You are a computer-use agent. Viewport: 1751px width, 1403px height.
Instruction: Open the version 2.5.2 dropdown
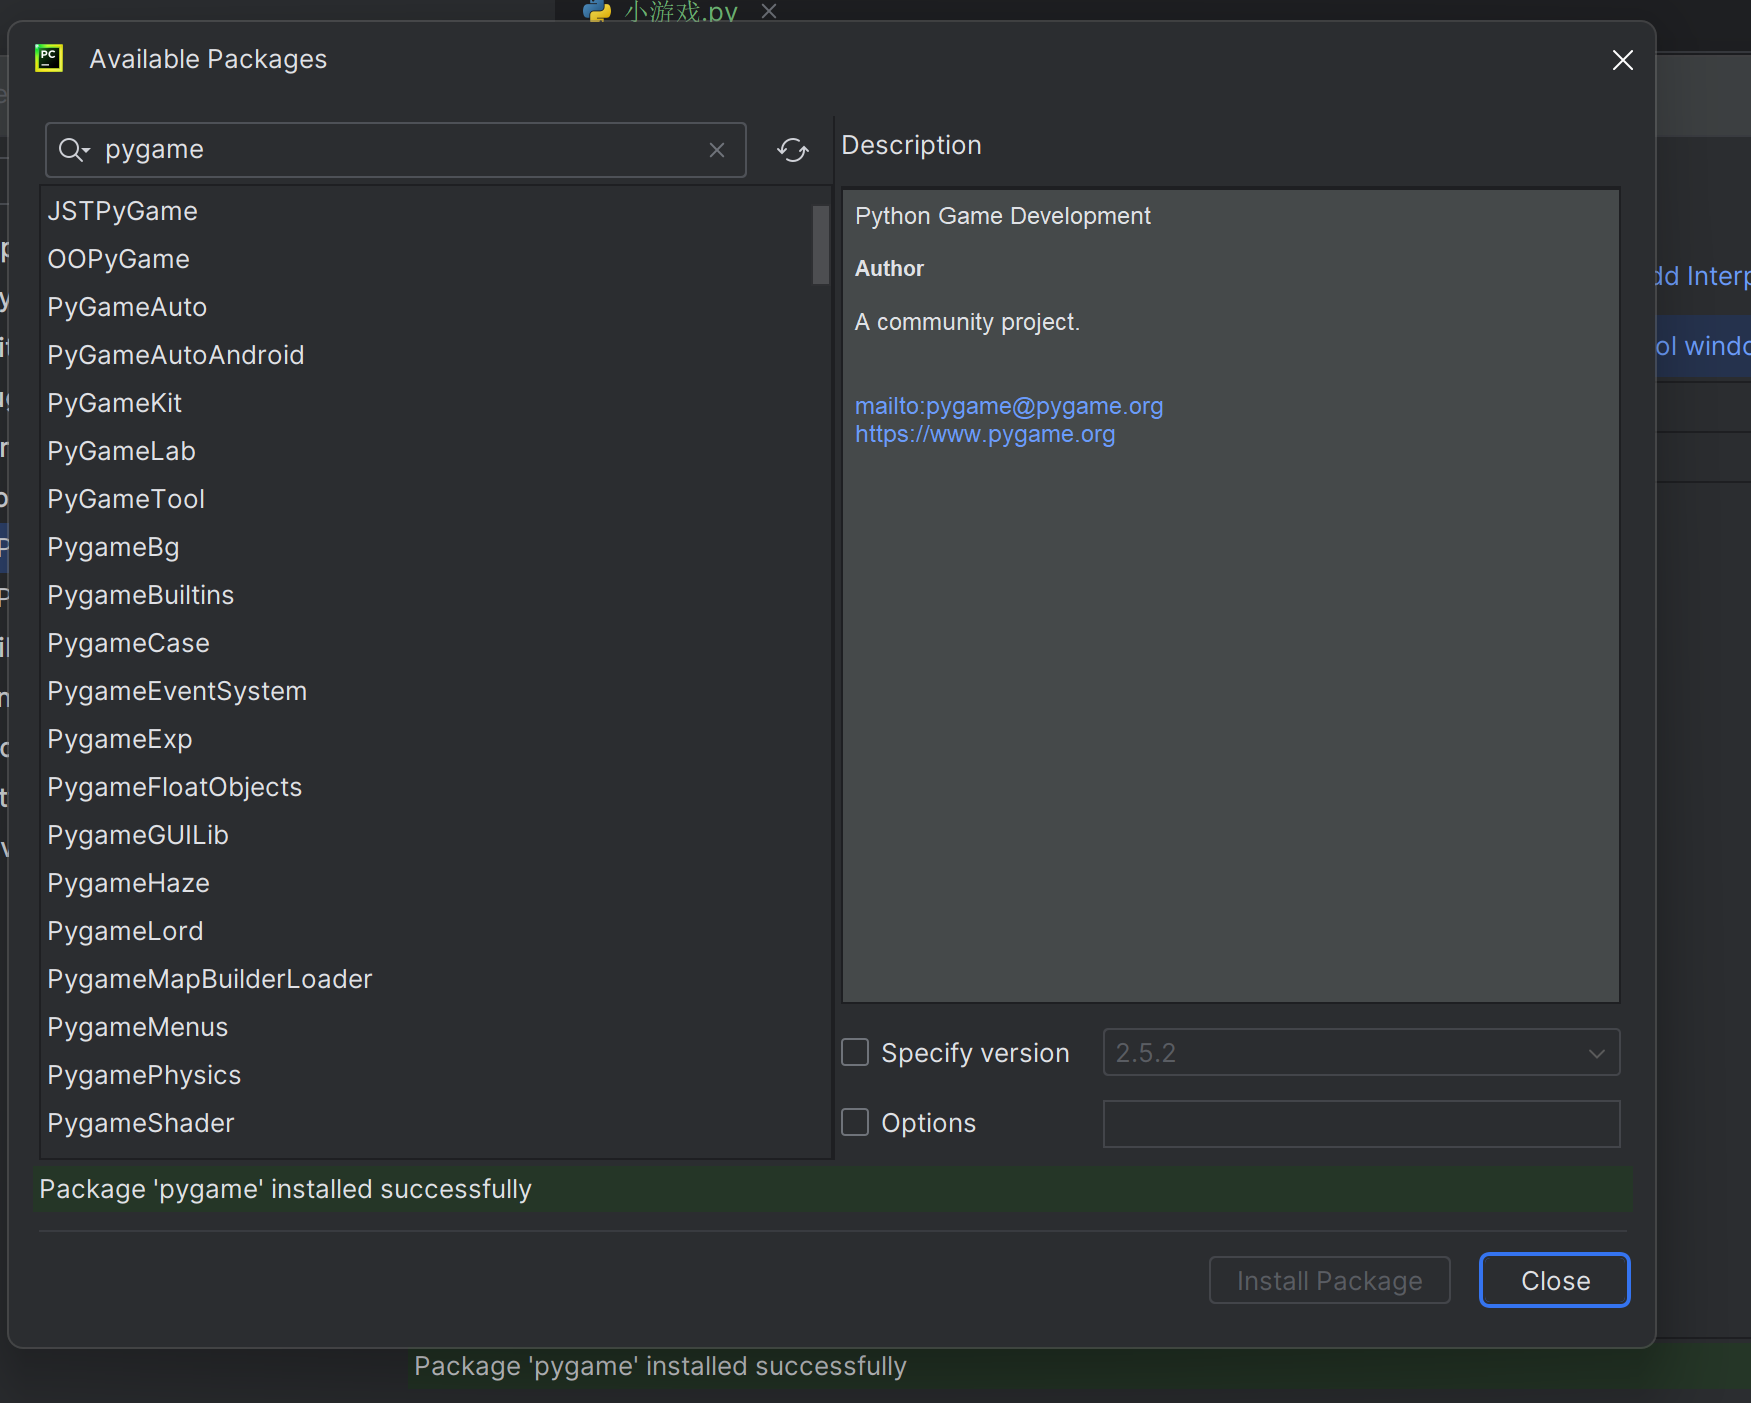point(1361,1052)
